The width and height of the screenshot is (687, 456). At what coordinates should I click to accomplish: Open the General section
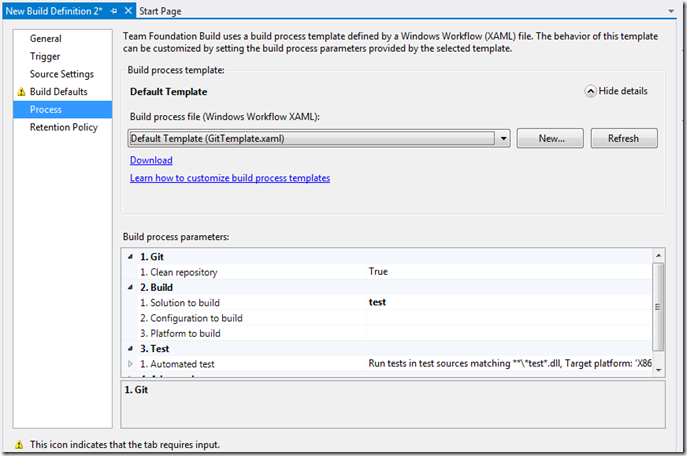pyautogui.click(x=46, y=39)
